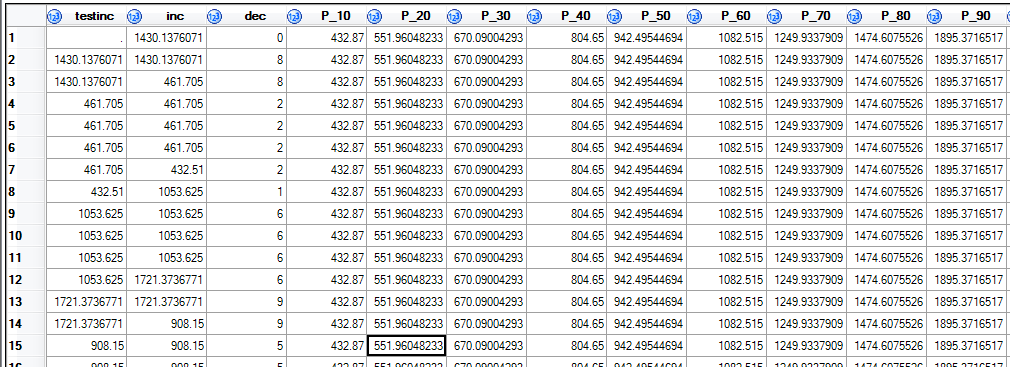Select row number 8 header
1010x367 pixels.
(x=25, y=192)
